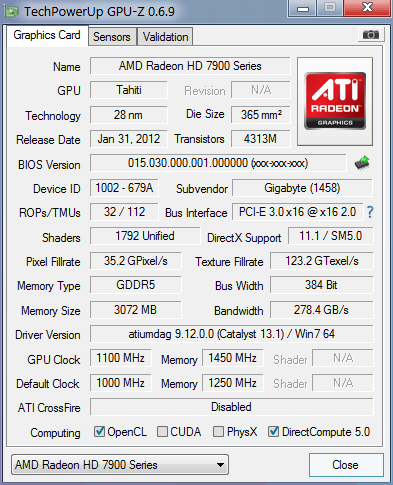The height and width of the screenshot is (485, 393).
Task: Toggle the DirectCompute 5.0 checkbox
Action: 273,431
